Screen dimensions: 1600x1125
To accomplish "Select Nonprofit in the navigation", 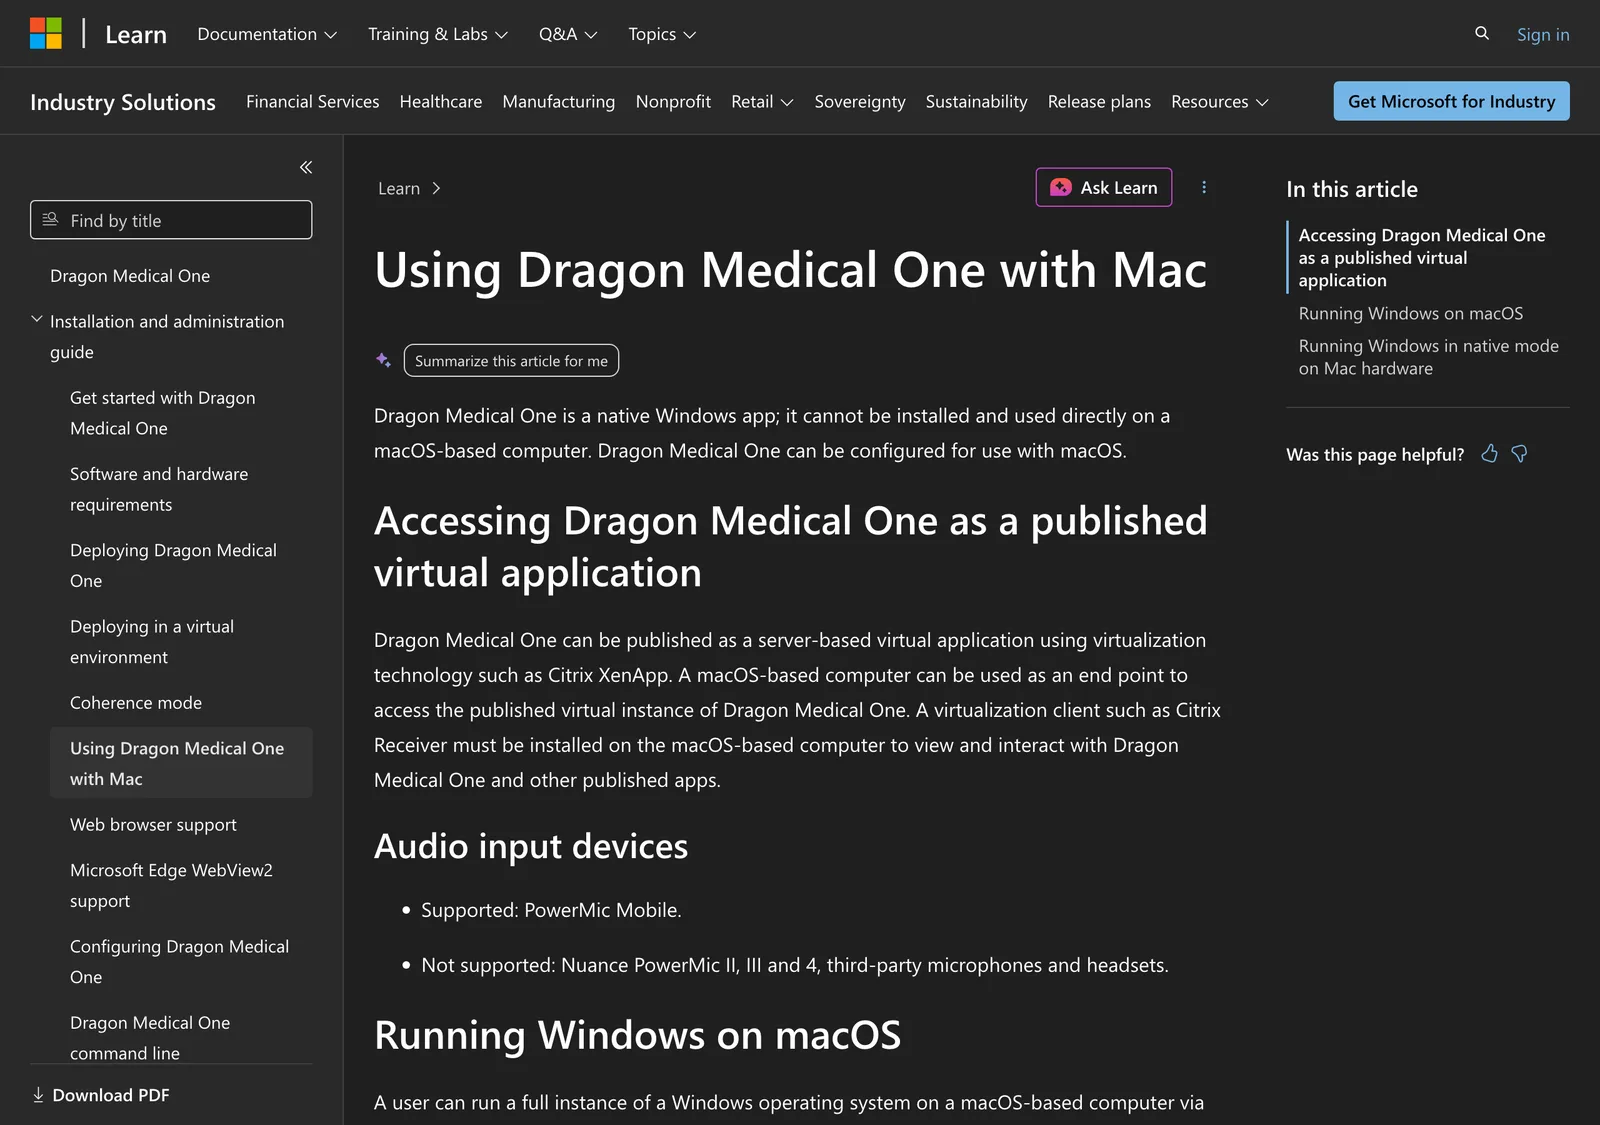I will point(673,102).
